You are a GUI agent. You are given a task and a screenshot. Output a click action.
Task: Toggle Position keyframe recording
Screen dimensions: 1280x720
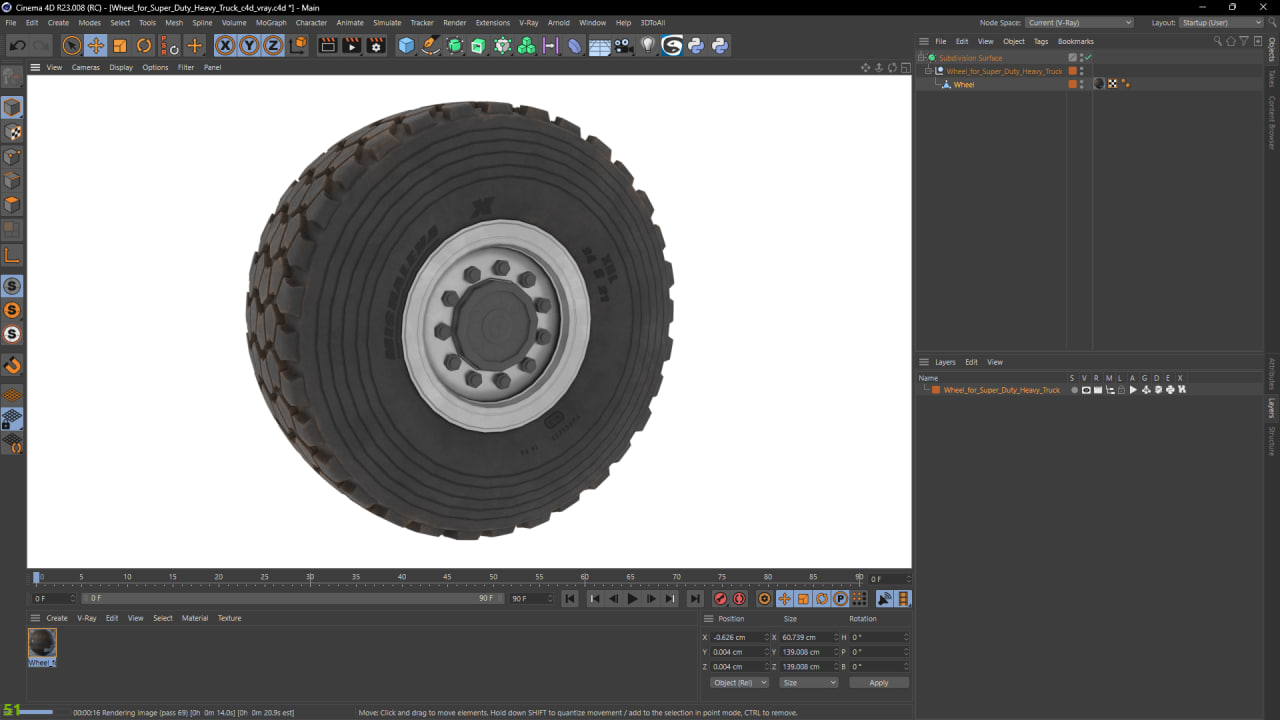(x=784, y=599)
